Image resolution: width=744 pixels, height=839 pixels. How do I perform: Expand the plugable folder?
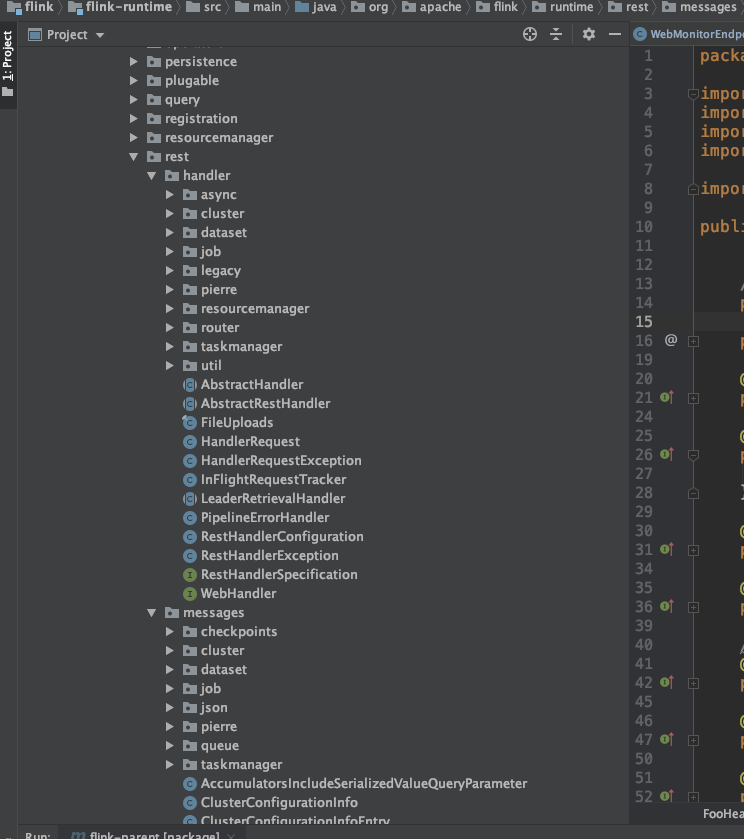[x=134, y=81]
